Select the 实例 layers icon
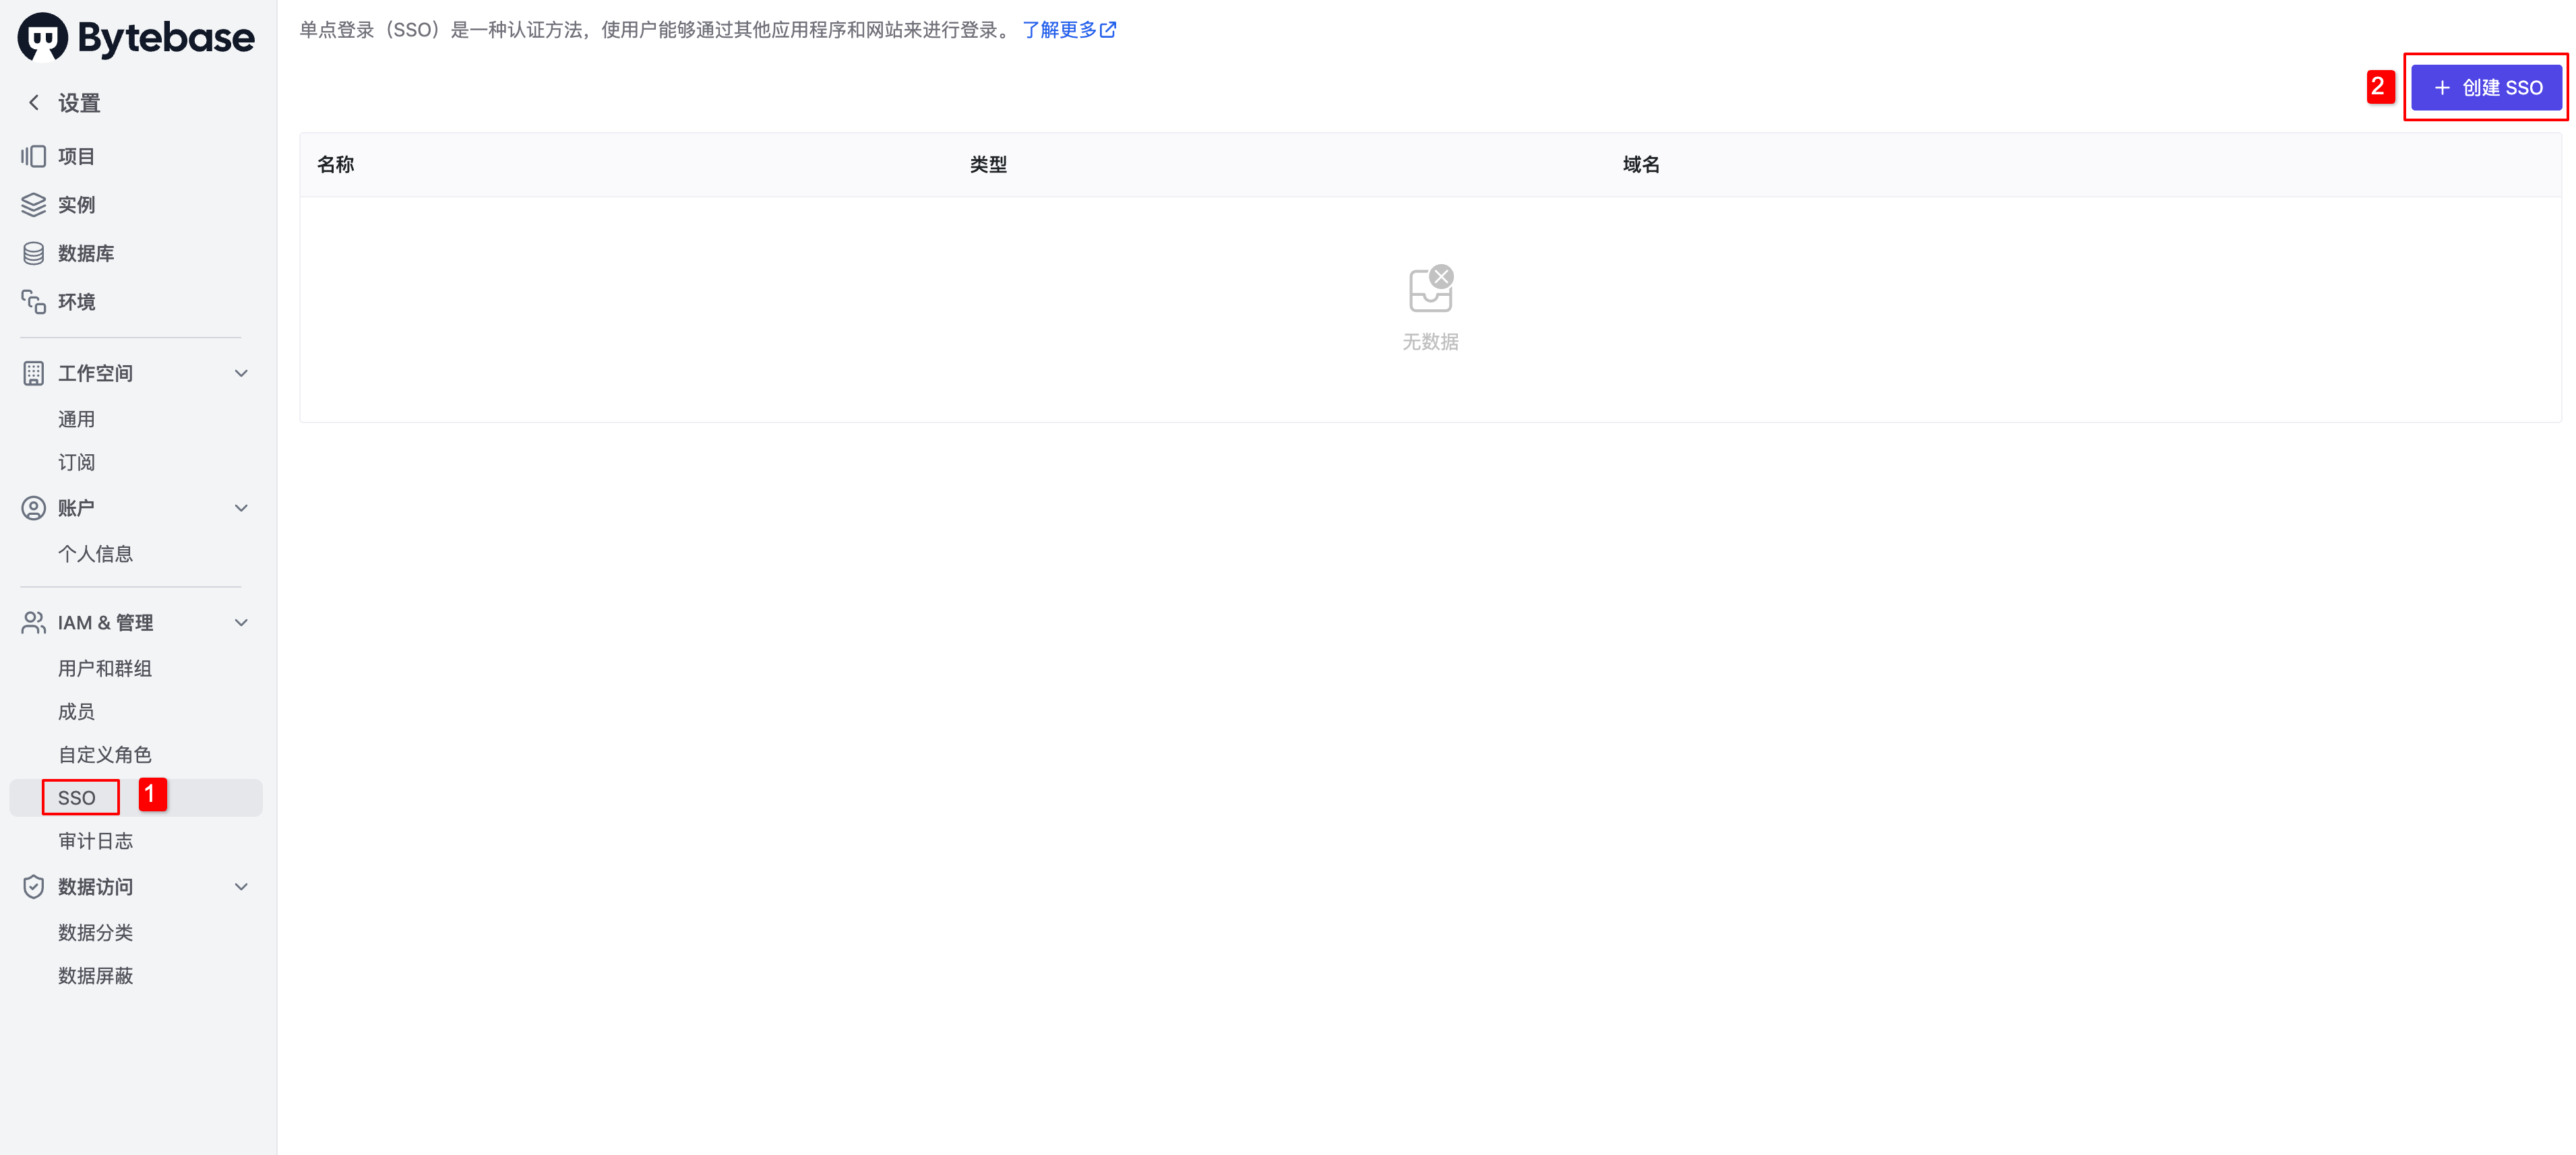The image size is (2576, 1155). (x=33, y=204)
